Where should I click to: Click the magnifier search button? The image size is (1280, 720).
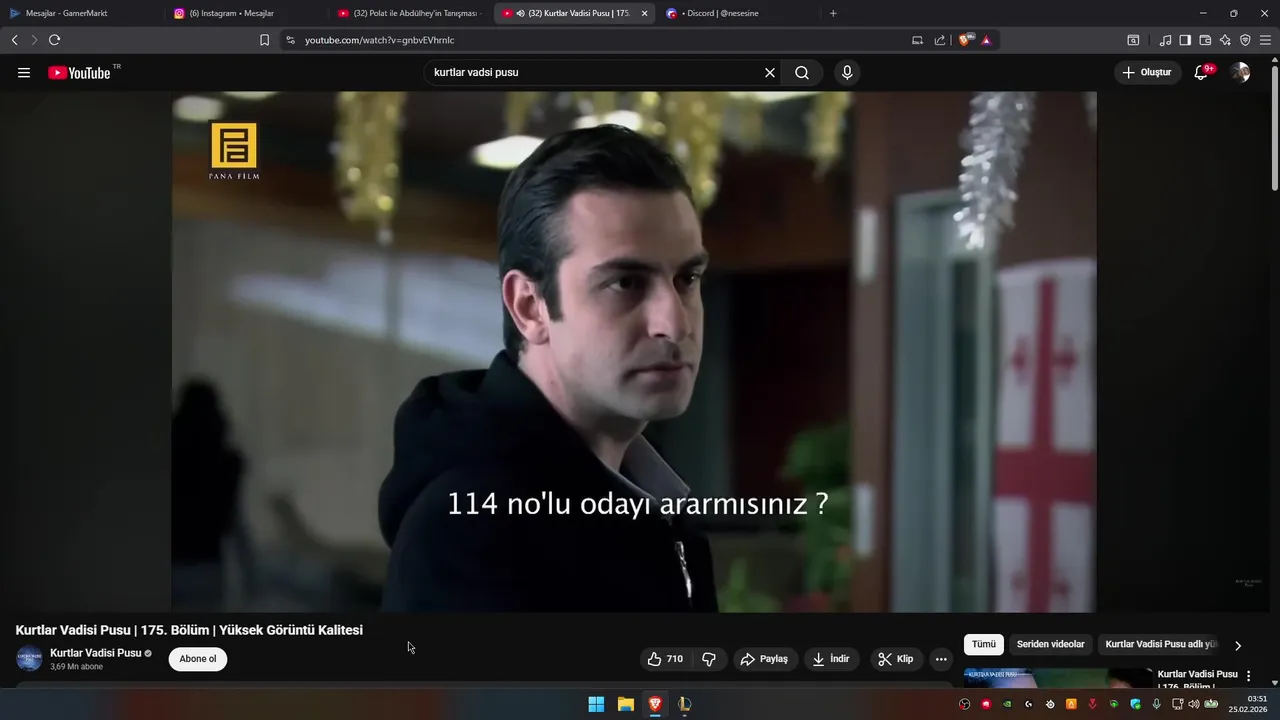click(802, 73)
